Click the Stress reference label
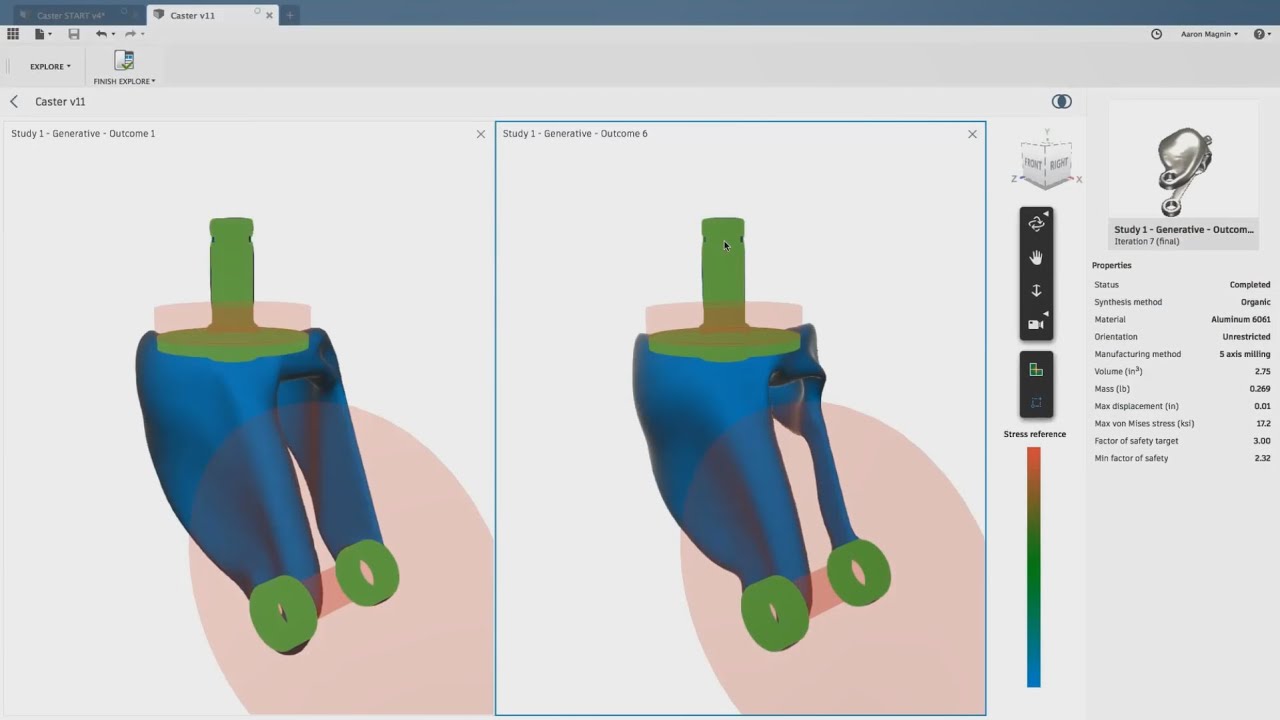 coord(1035,434)
